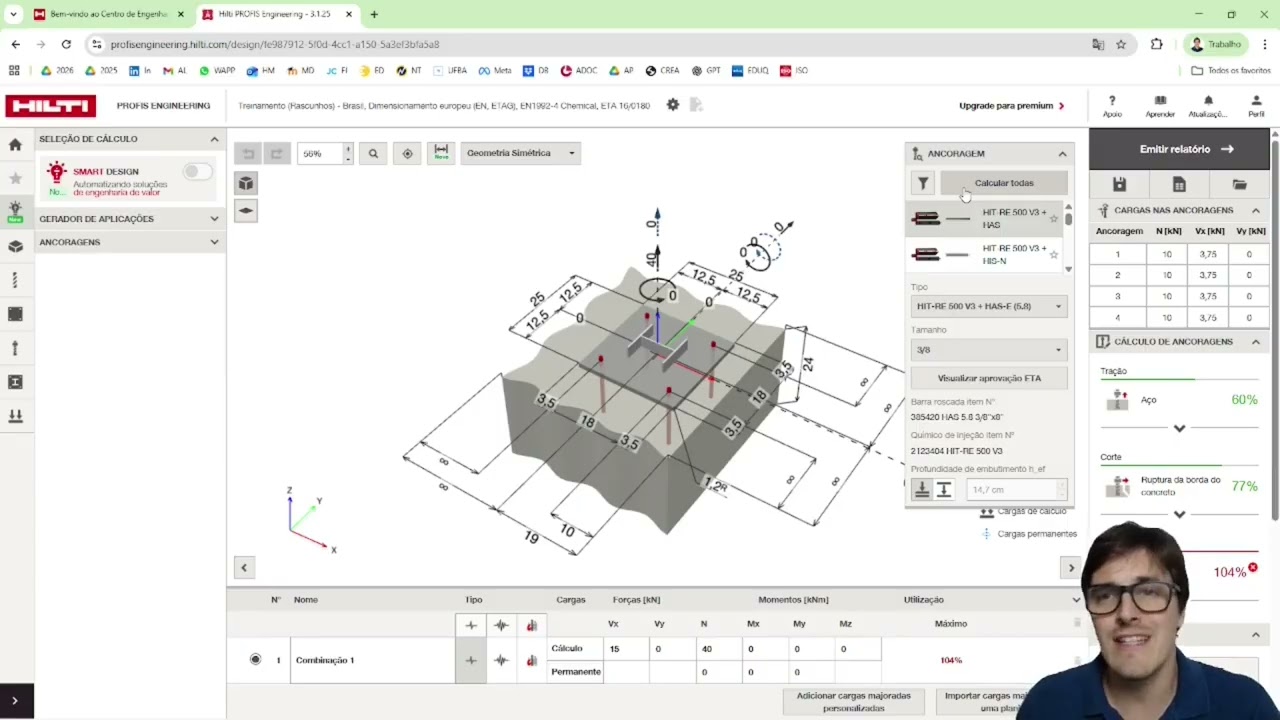1280x720 pixels.
Task: Click the redo arrow in the viewport toolbar
Action: coord(276,153)
